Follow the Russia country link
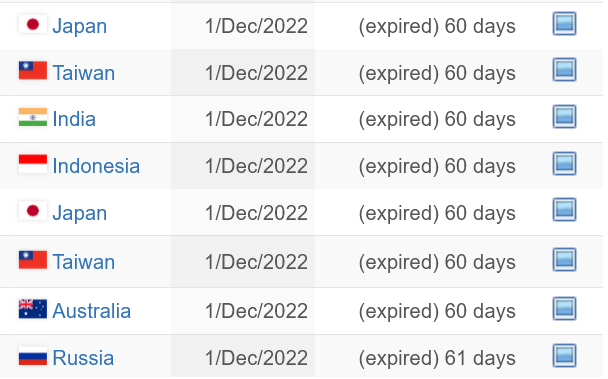Screen dimensions: 608x379 83,358
